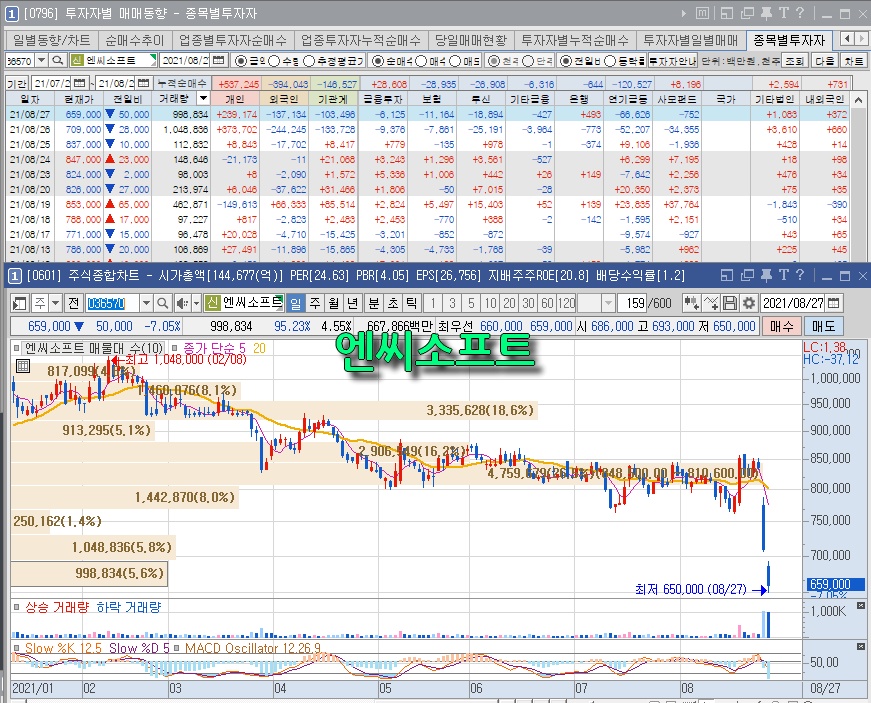Toggle left panel icon in chart toolbar
This screenshot has height=703, width=871.
pyautogui.click(x=20, y=303)
